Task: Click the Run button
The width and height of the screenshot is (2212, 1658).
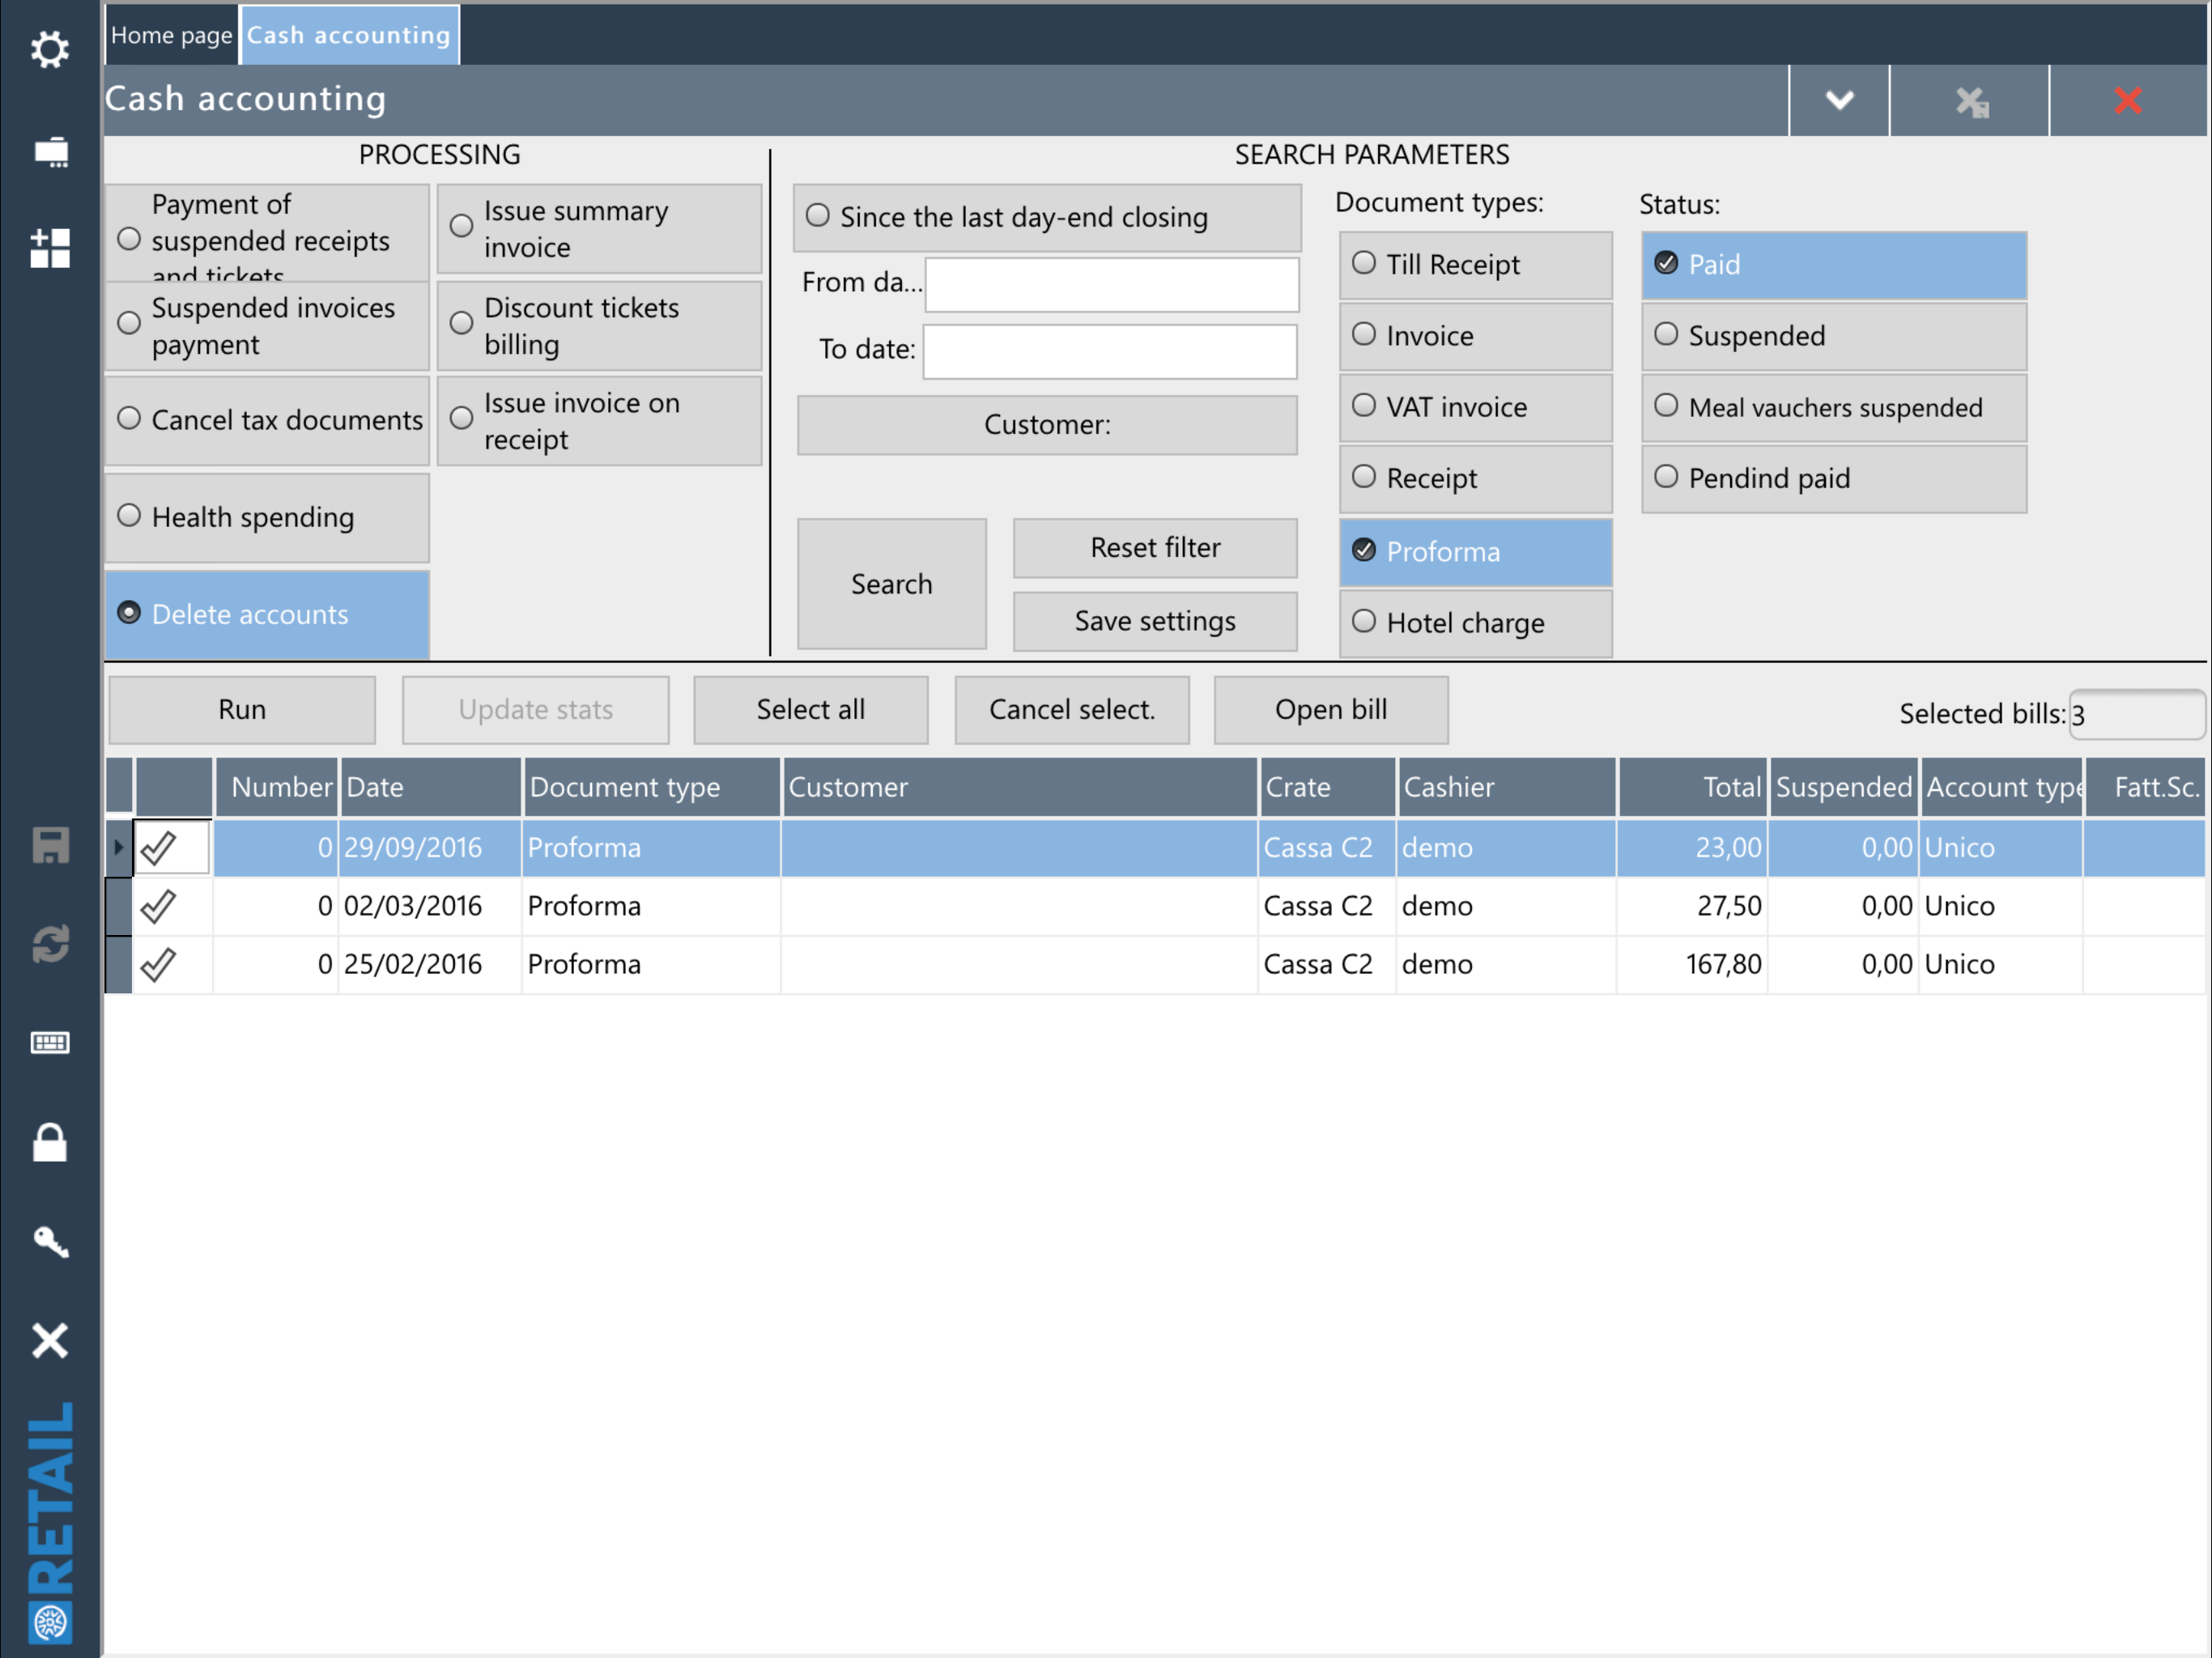Action: pyautogui.click(x=242, y=710)
